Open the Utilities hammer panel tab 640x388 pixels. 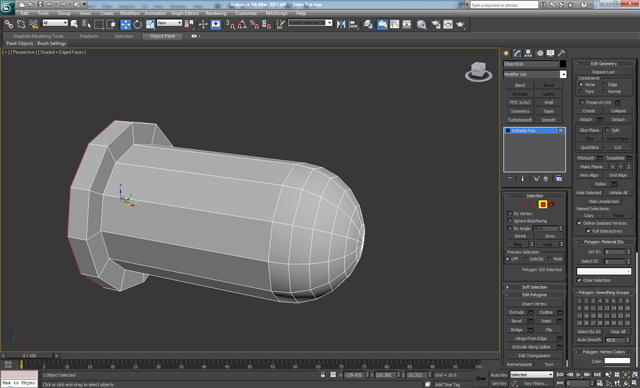point(562,53)
